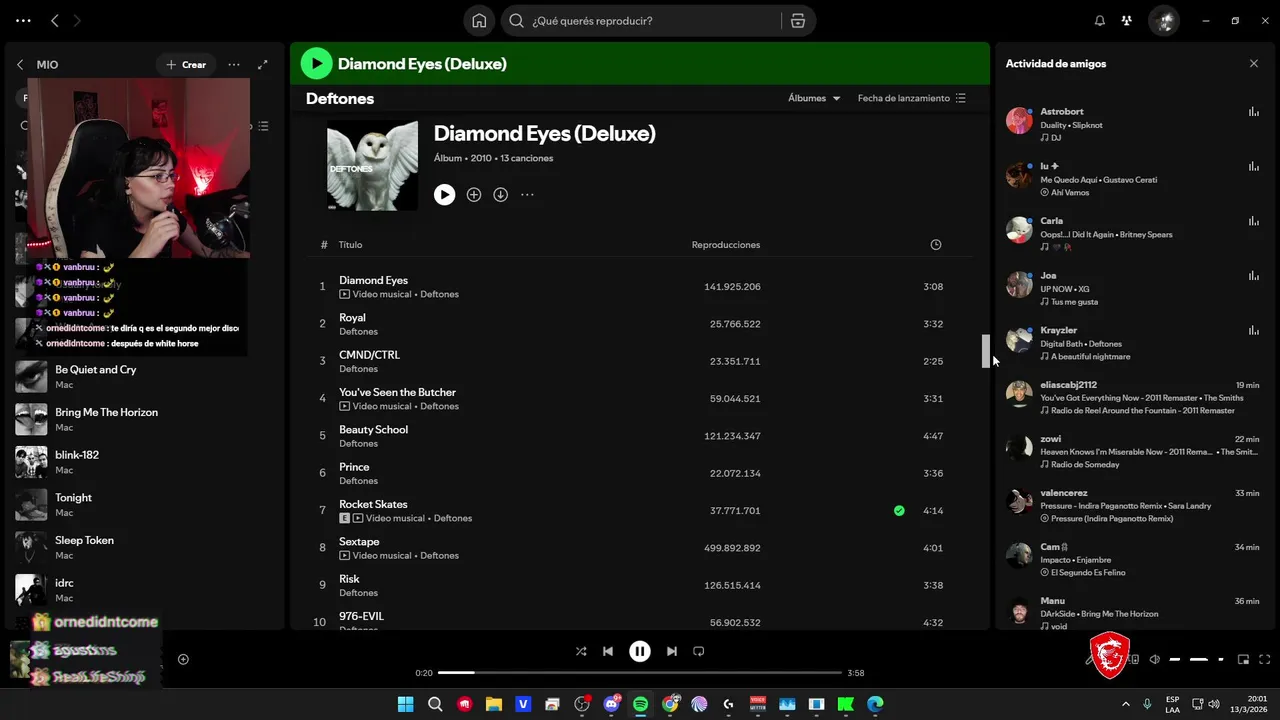Open more options next to Crear
This screenshot has height=720, width=1280.
pyautogui.click(x=234, y=64)
